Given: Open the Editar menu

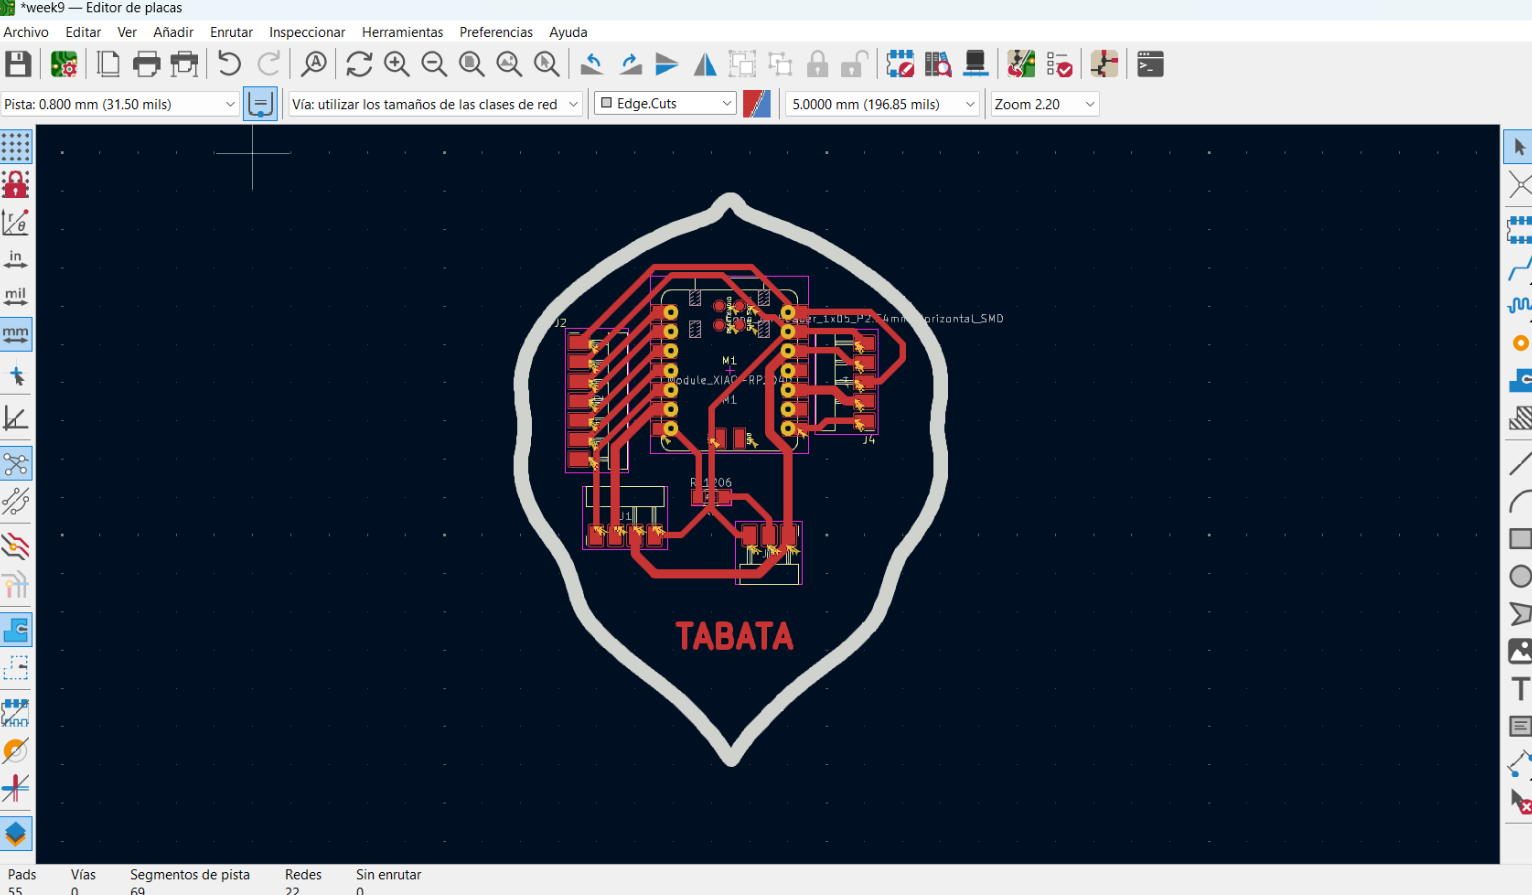Looking at the screenshot, I should pos(83,32).
